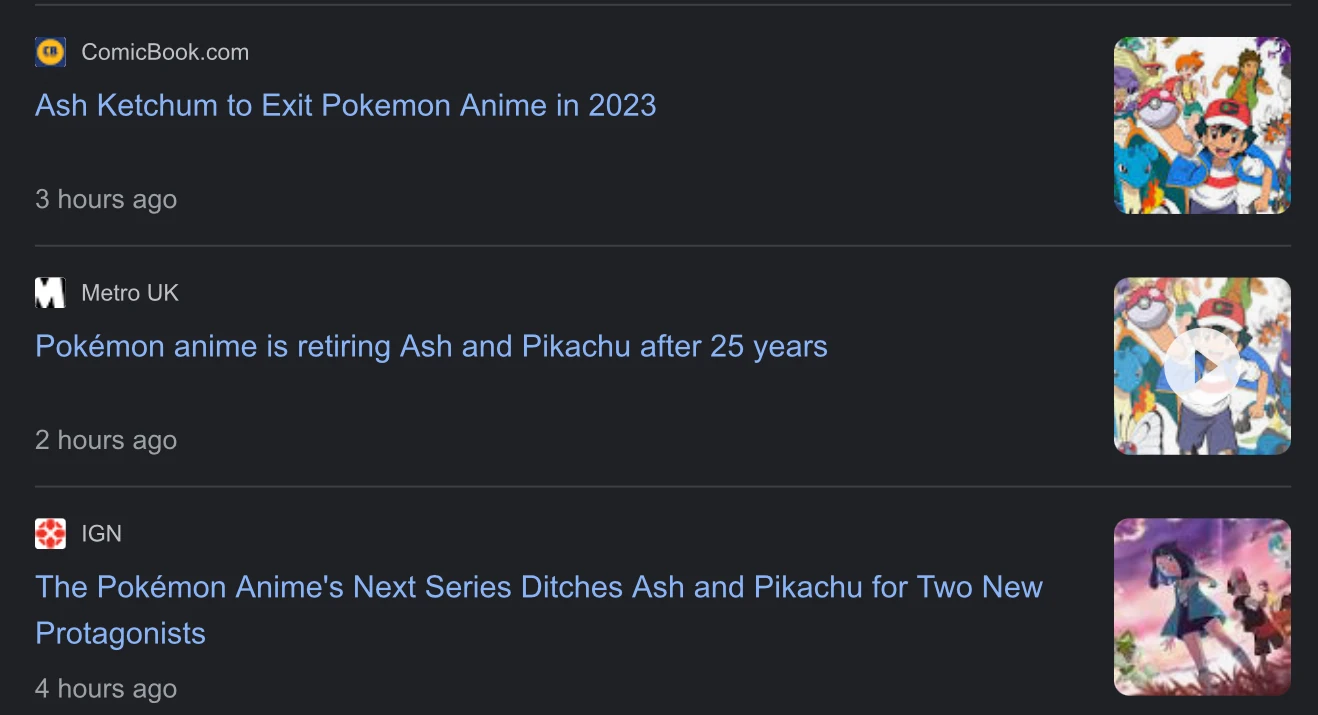Click the "2 hours ago" timestamp
1318x715 pixels.
(x=106, y=440)
